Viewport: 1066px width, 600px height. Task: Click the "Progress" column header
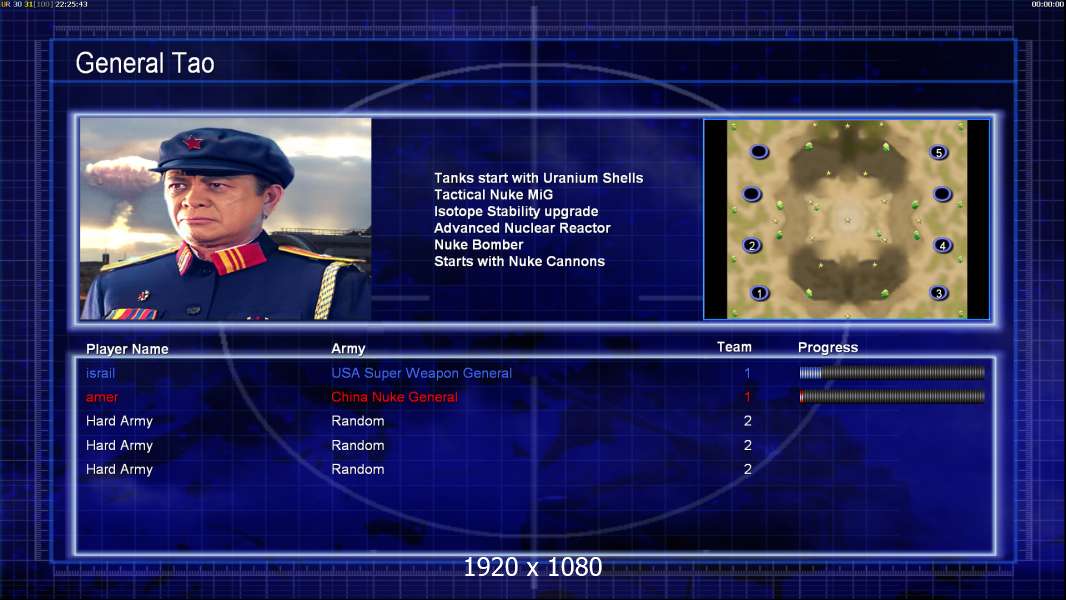pos(828,348)
